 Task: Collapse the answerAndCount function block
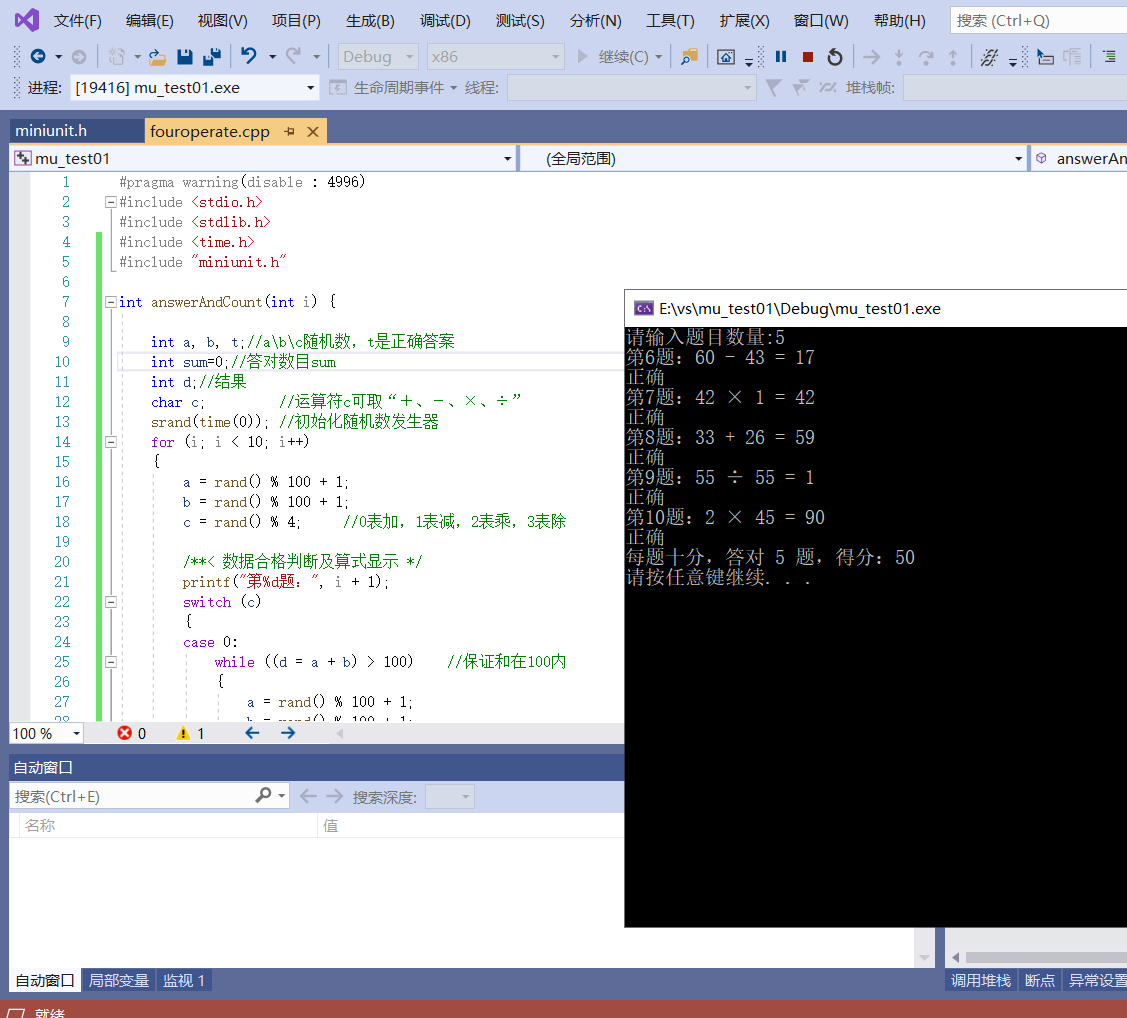[110, 302]
